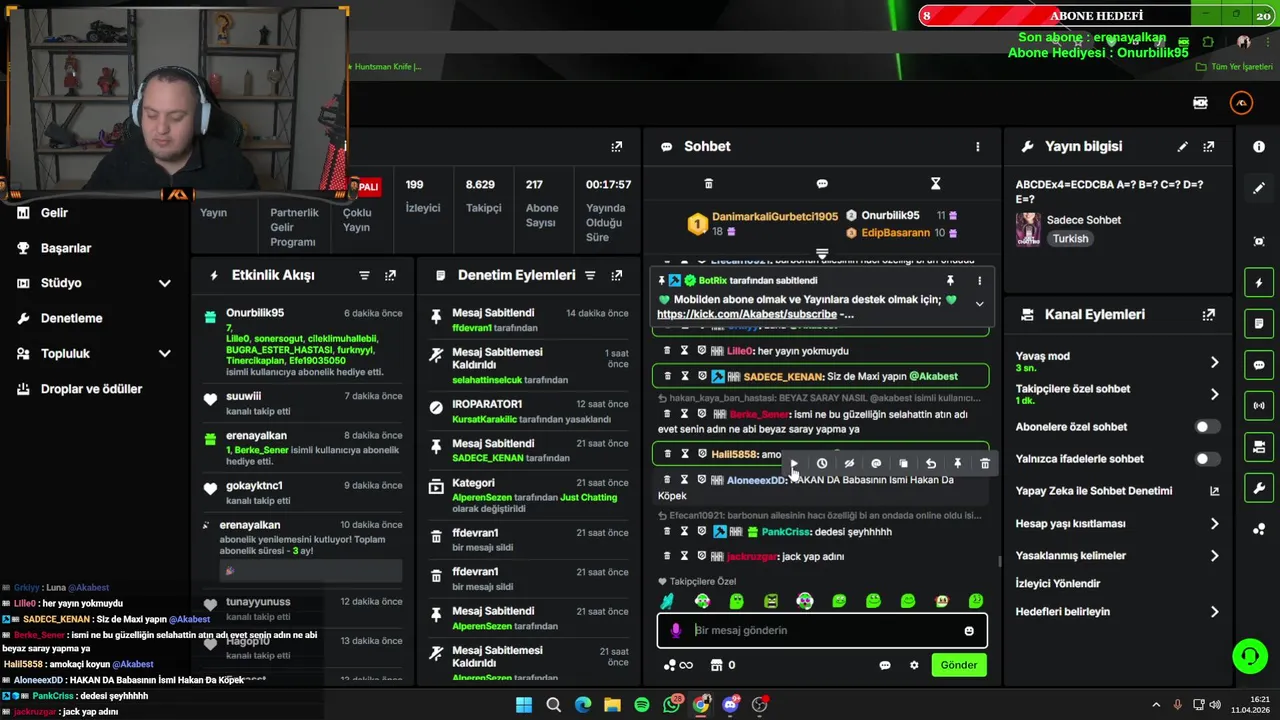The height and width of the screenshot is (720, 1280).
Task: Open three-dot menu on BotRix pinned message
Action: tap(979, 281)
